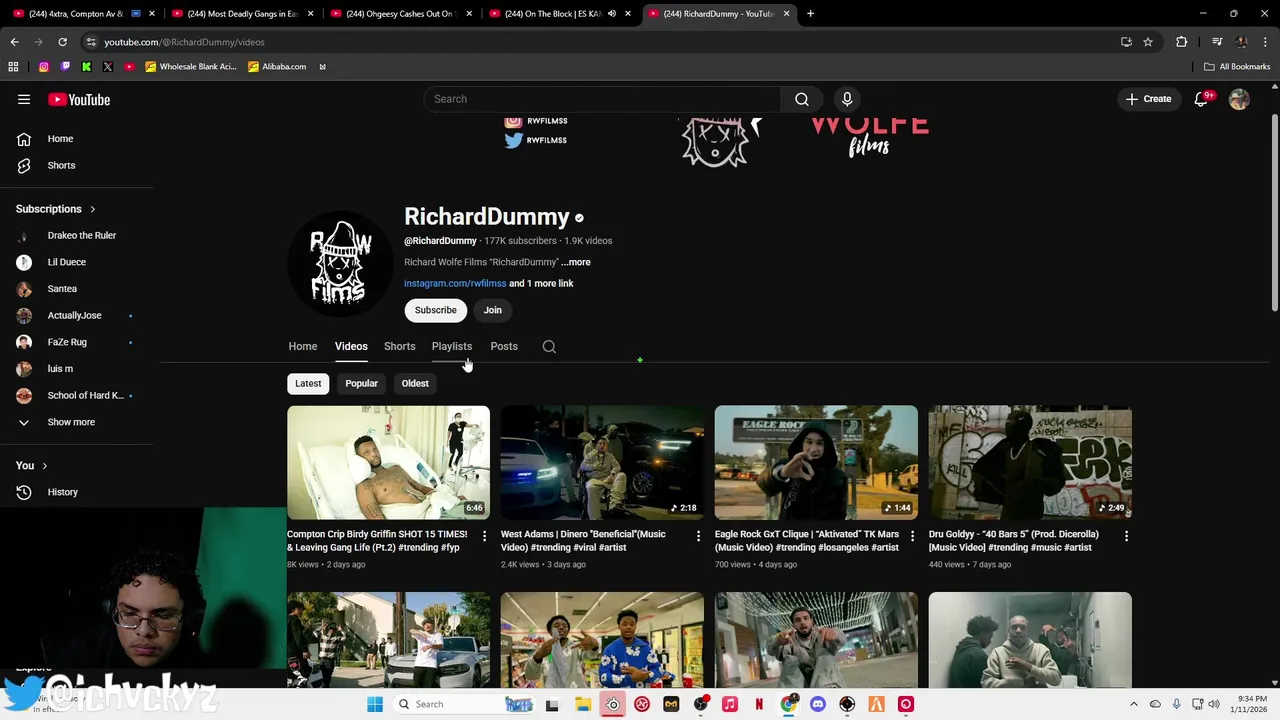Image resolution: width=1280 pixels, height=720 pixels.
Task: Click the YouTube search input field
Action: tap(602, 99)
